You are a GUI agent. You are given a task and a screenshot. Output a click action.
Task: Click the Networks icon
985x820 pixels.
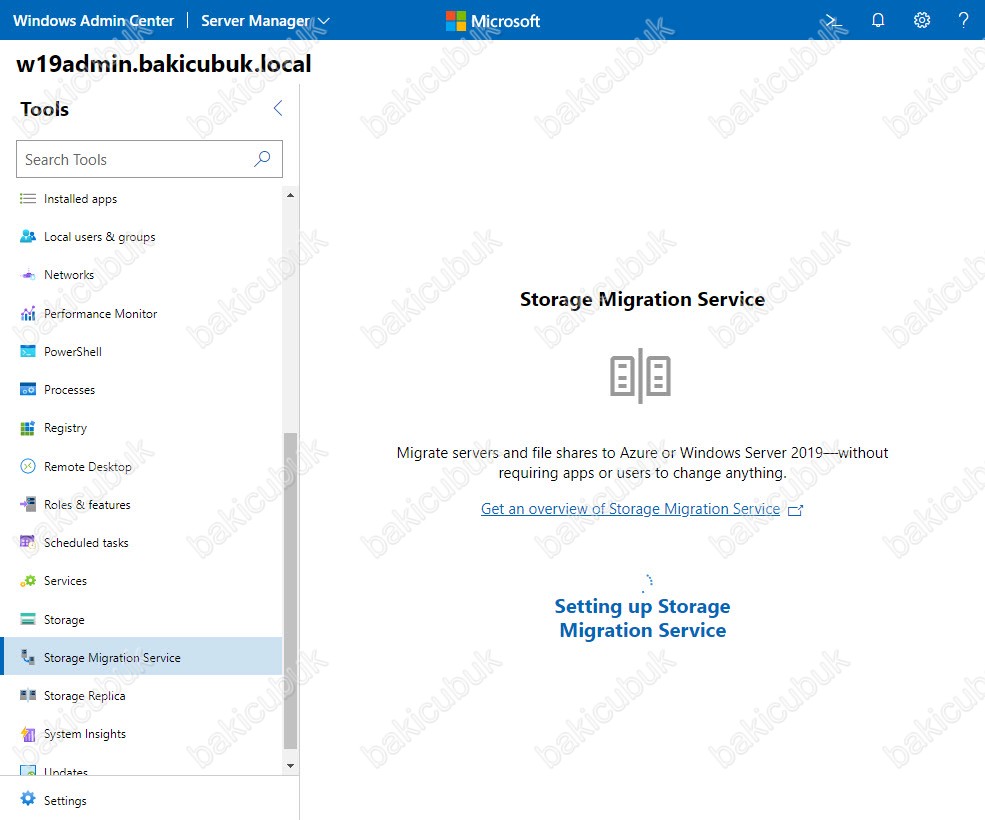pyautogui.click(x=28, y=275)
